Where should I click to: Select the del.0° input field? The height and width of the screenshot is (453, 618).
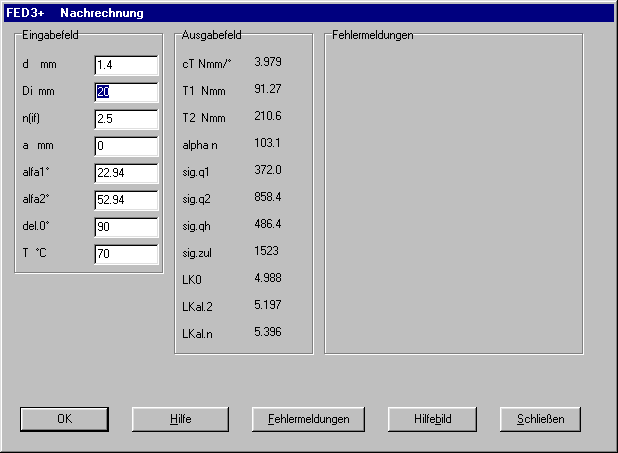click(x=127, y=227)
